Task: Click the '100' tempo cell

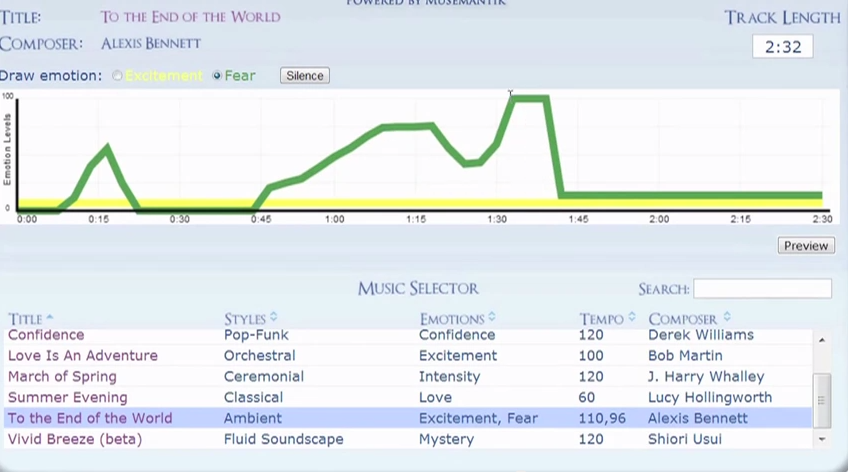Action: coord(591,356)
